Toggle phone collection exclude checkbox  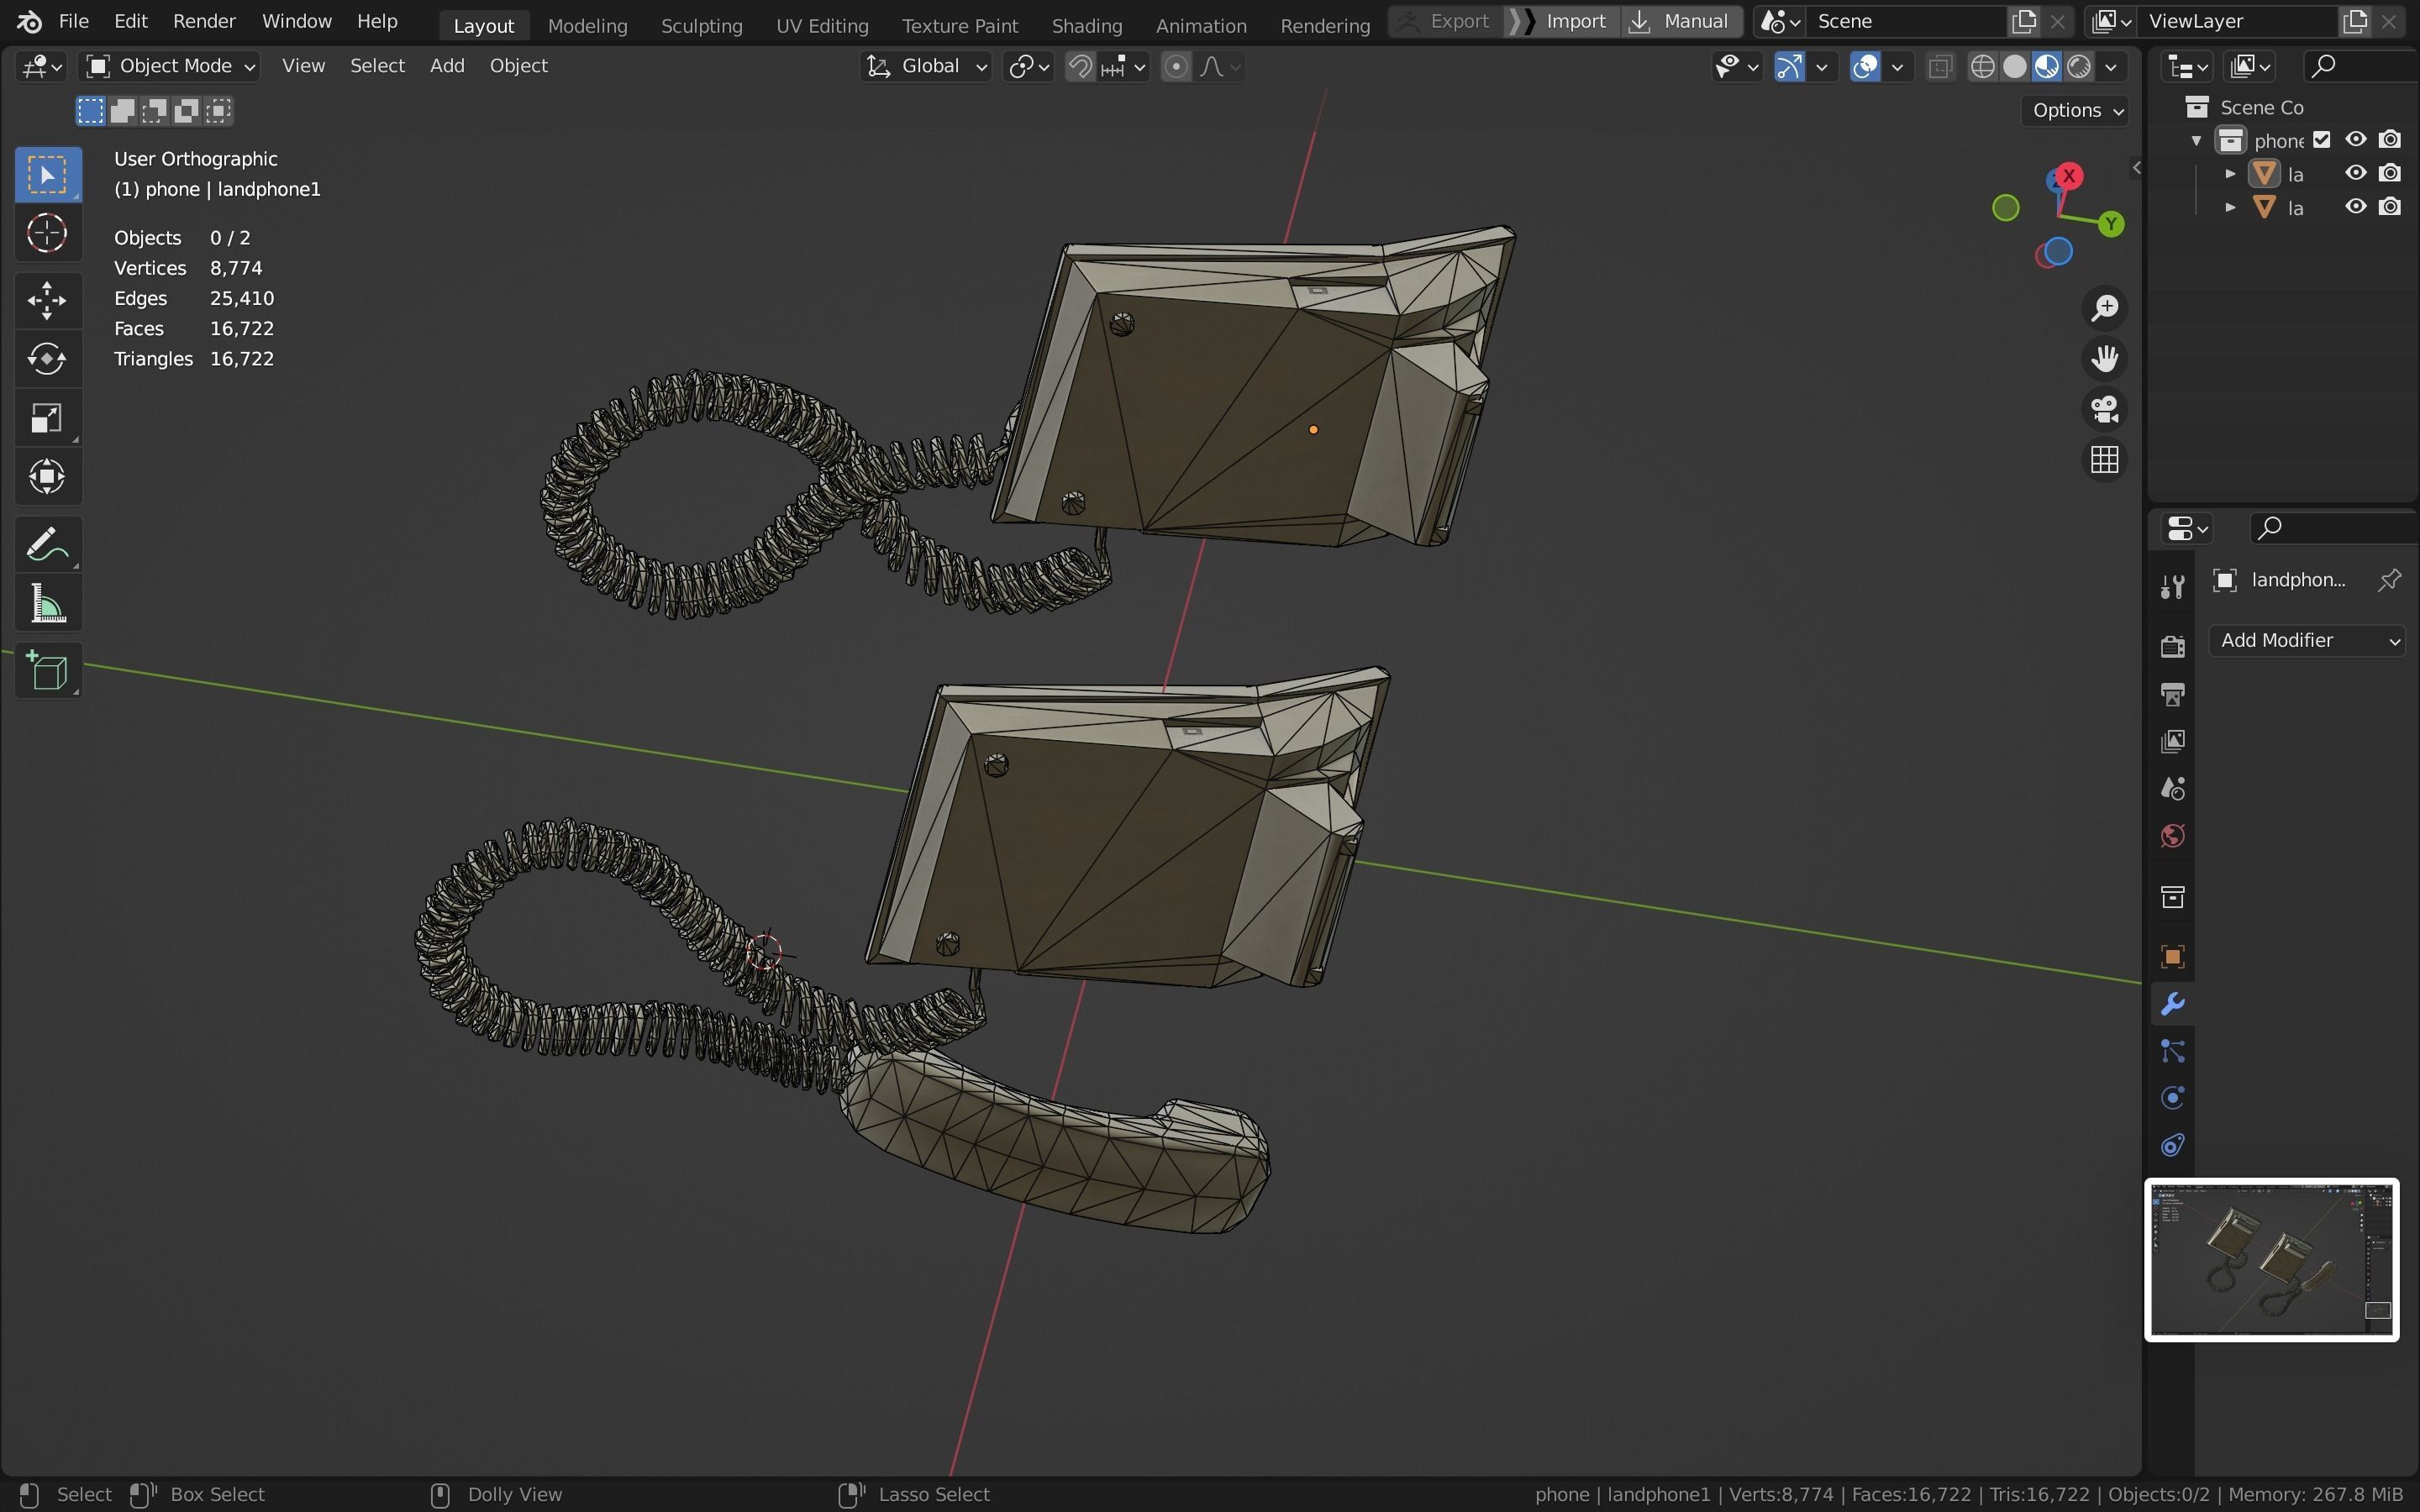2322,140
